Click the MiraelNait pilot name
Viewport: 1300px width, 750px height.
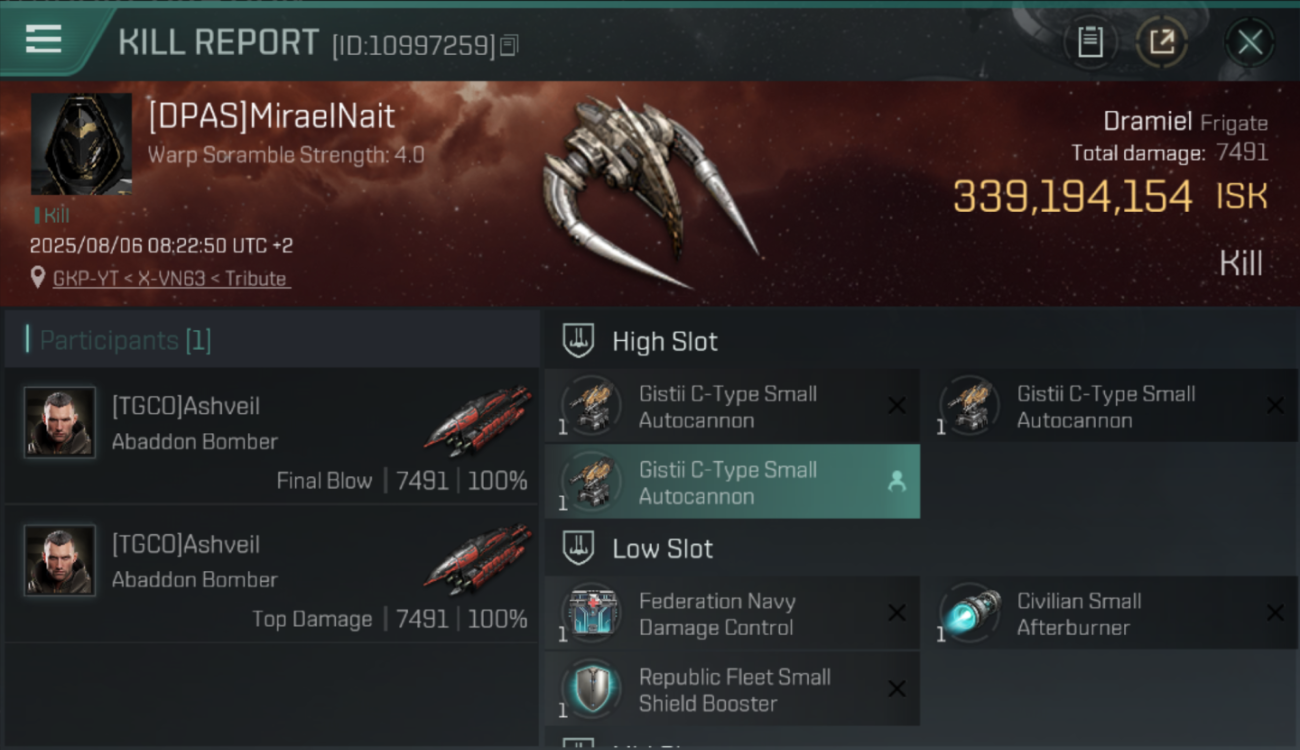[272, 116]
